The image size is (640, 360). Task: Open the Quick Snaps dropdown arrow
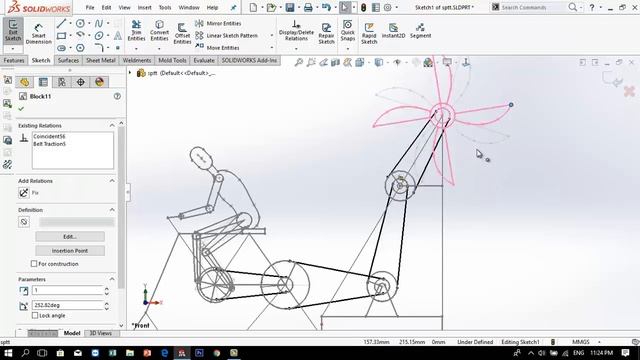(x=348, y=49)
